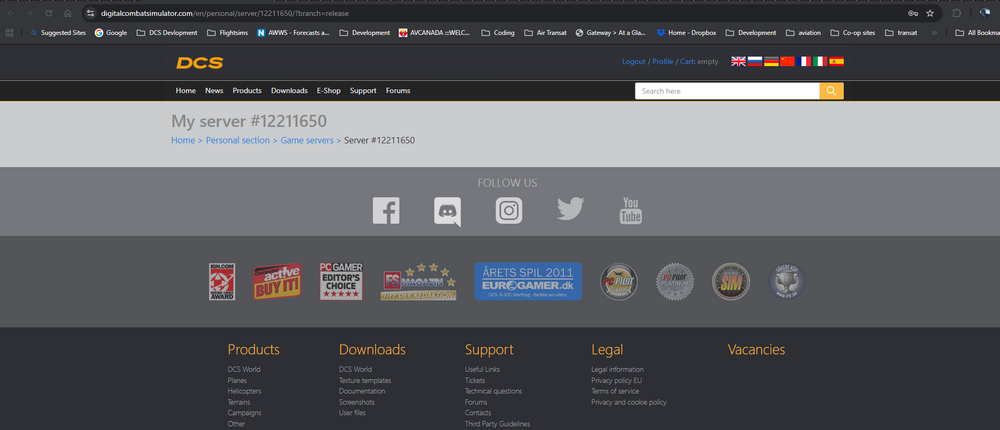
Task: Bookmark this page with the star icon
Action: click(x=930, y=13)
